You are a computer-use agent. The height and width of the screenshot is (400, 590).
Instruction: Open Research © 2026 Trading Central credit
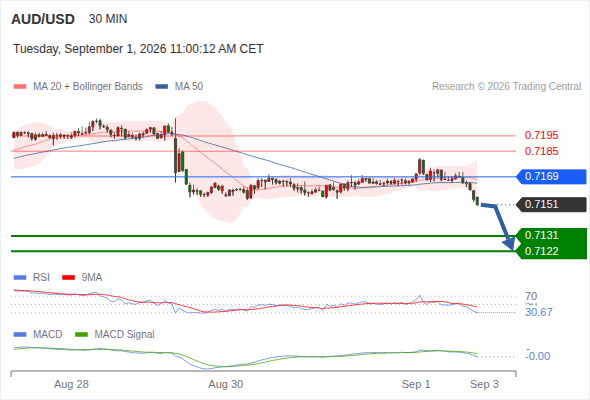click(x=506, y=87)
